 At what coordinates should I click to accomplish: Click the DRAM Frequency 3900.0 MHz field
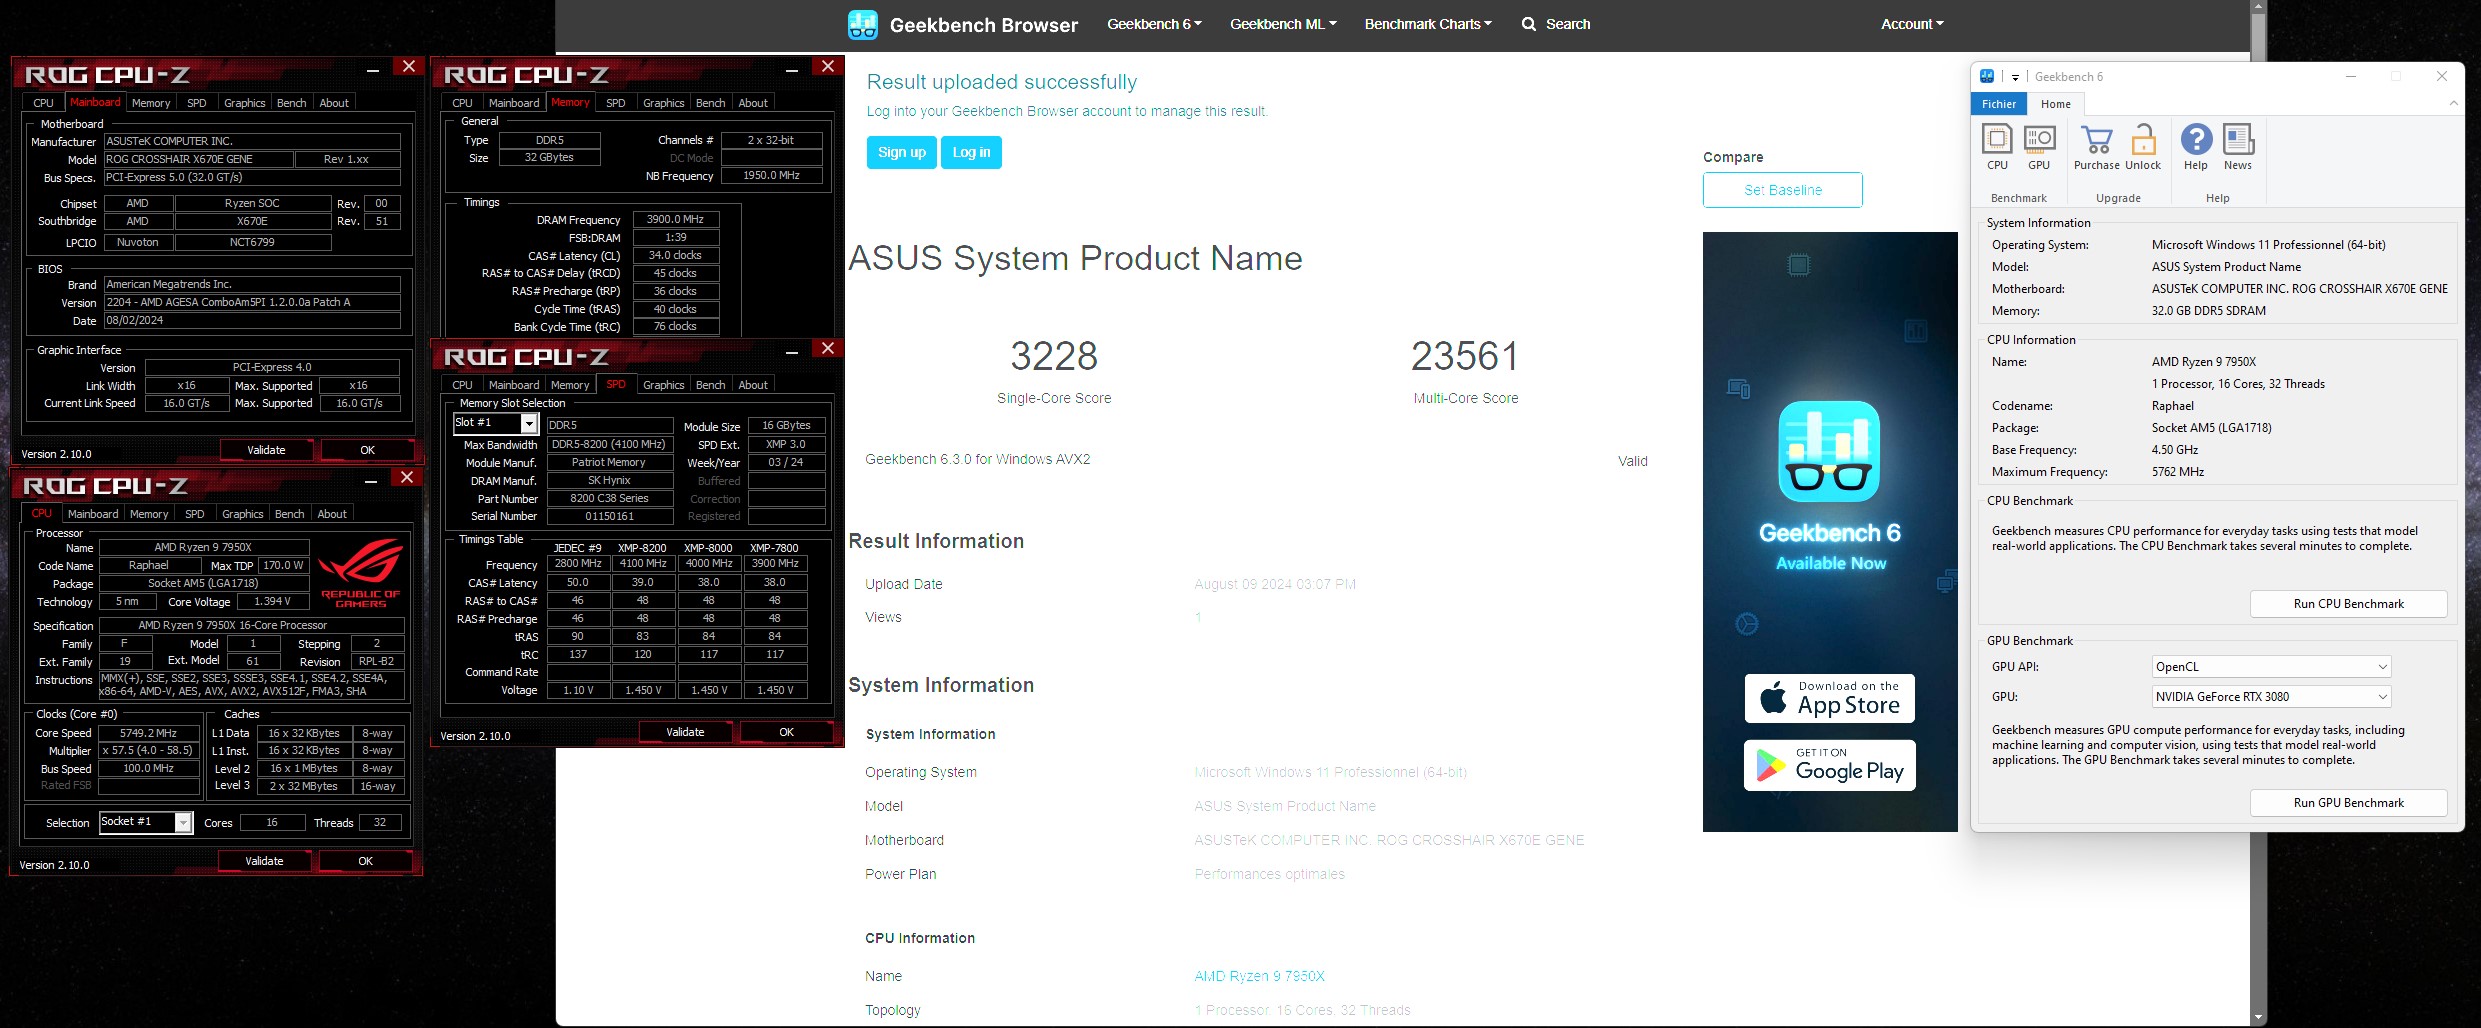675,219
